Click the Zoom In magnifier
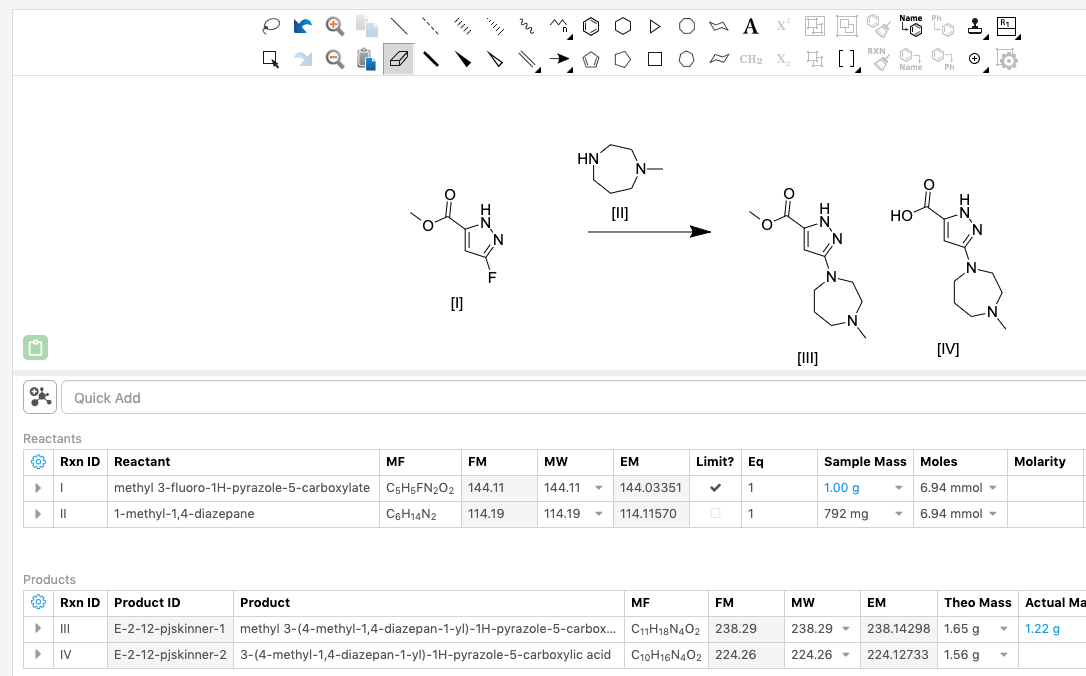Screen dimensions: 1086x676 click(335, 27)
